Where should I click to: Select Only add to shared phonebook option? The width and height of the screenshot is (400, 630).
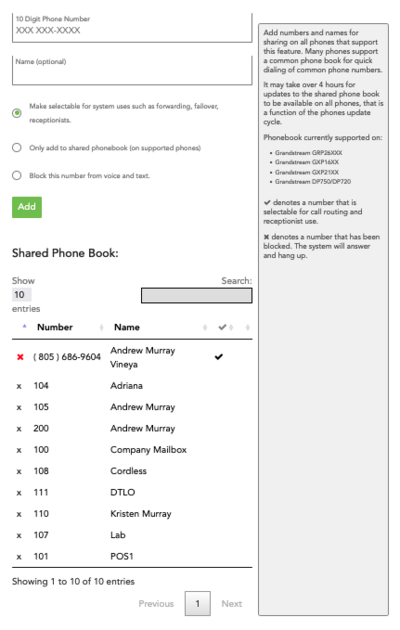pyautogui.click(x=16, y=147)
